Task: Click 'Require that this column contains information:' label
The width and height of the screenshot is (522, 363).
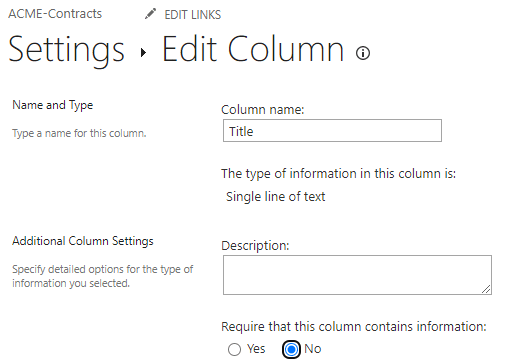Action: click(354, 327)
